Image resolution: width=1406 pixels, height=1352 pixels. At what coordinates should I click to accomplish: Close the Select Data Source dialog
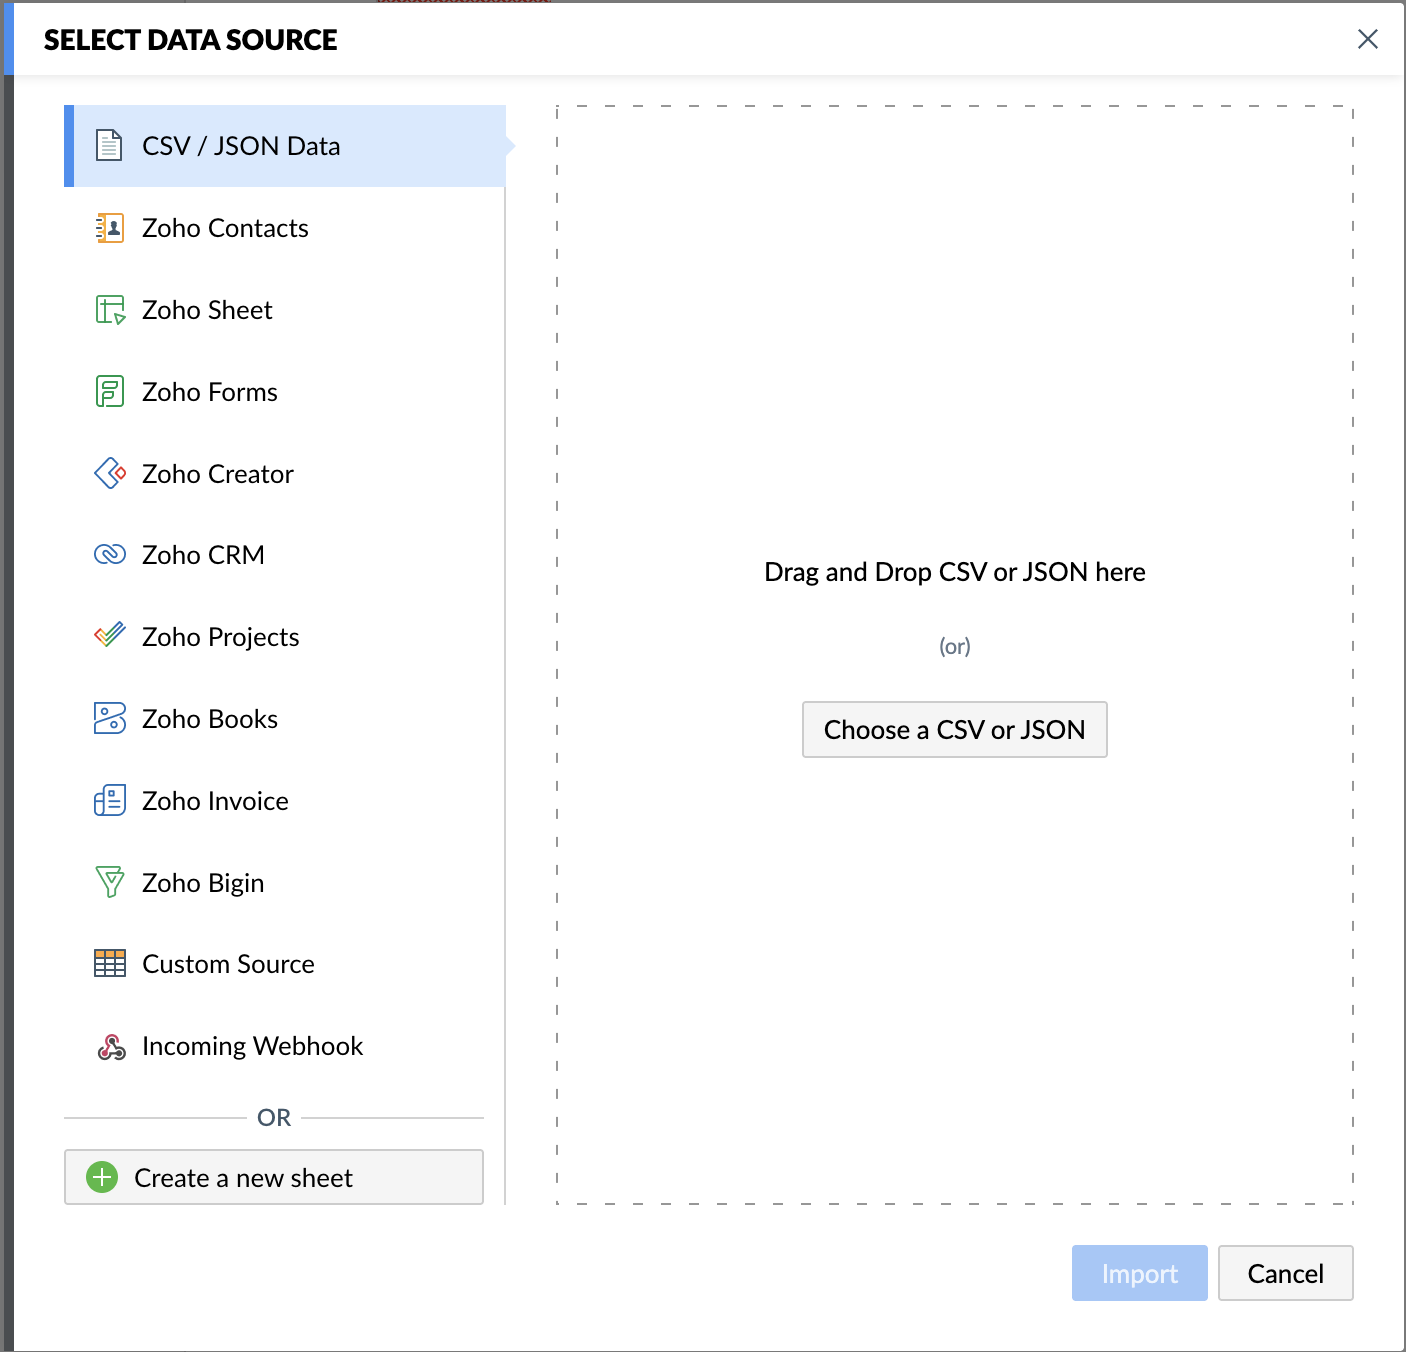click(1367, 39)
